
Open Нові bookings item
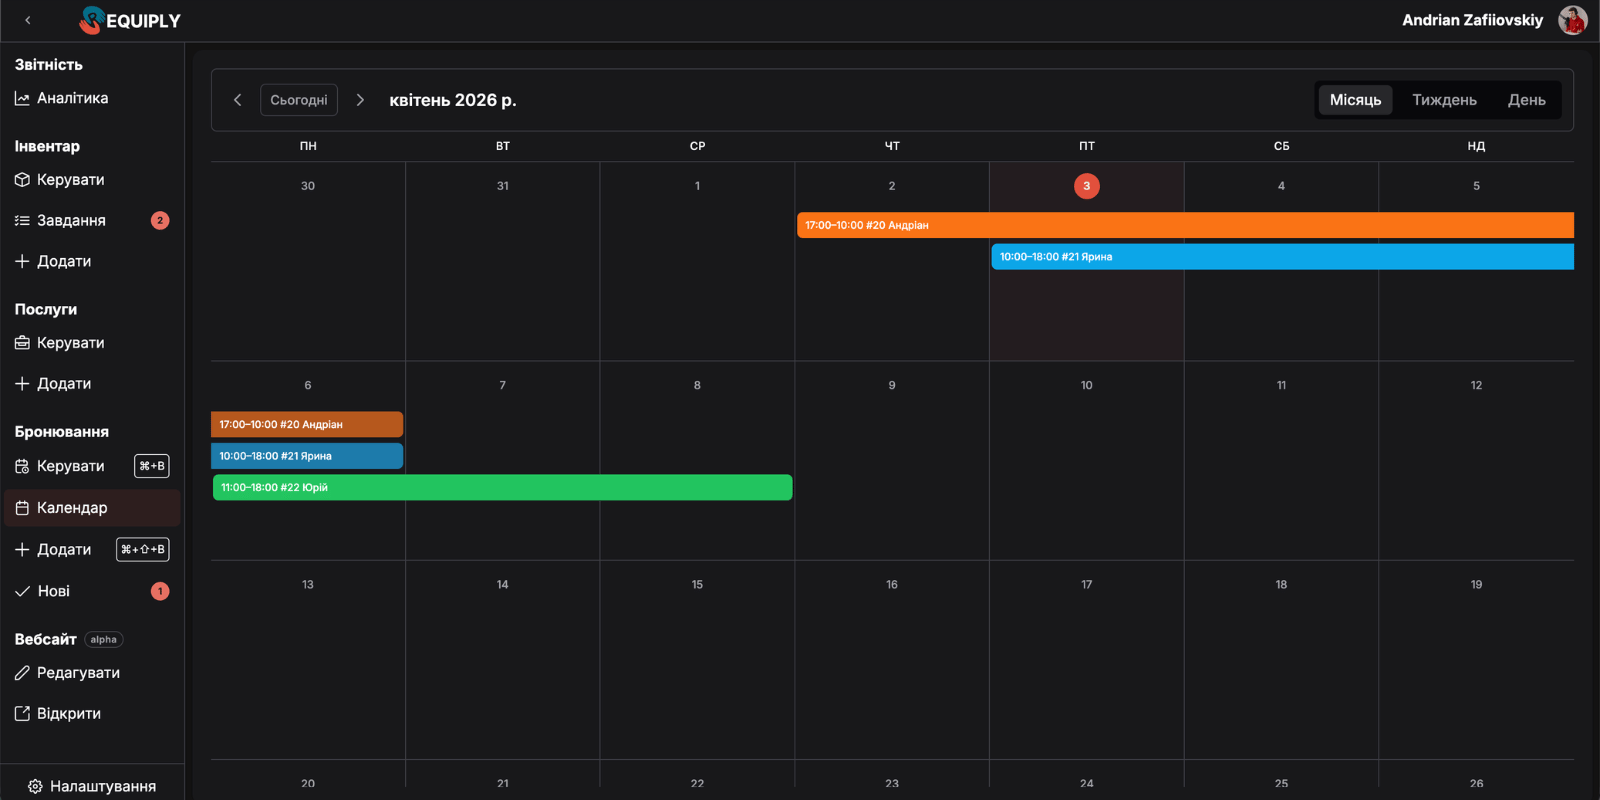point(54,591)
